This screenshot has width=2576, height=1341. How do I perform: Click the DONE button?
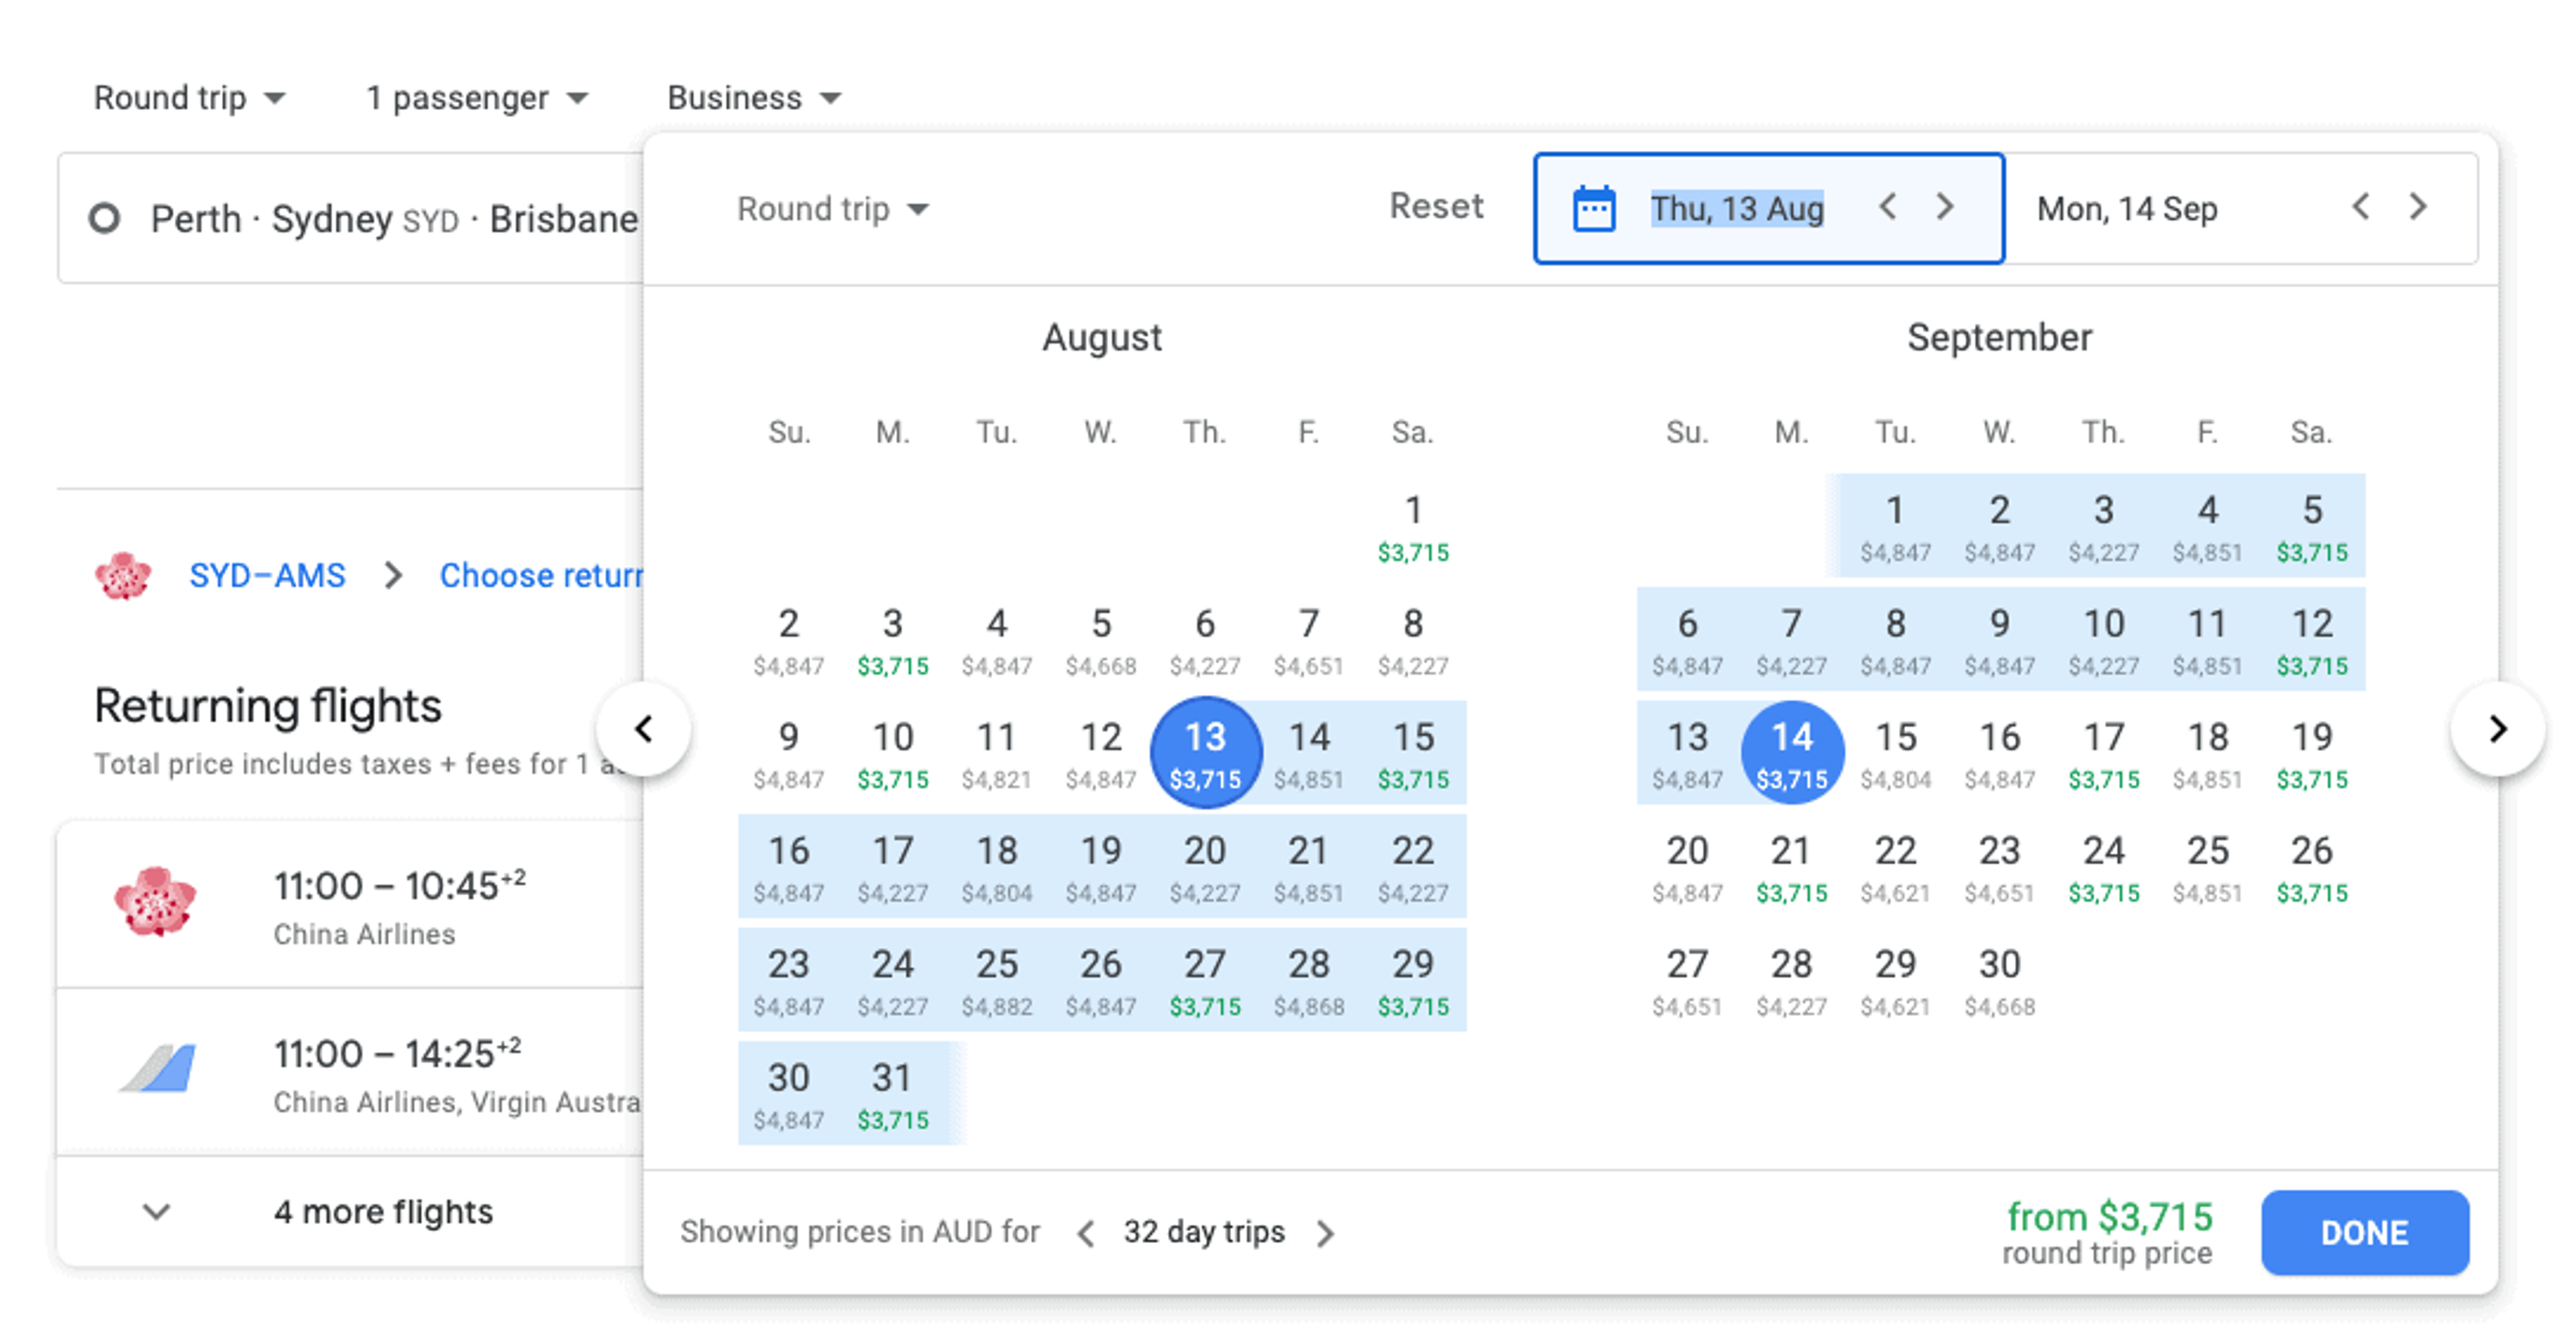click(2364, 1232)
